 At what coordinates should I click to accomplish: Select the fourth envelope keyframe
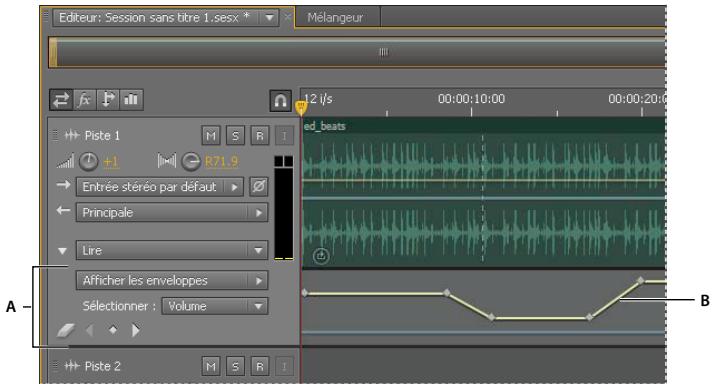point(589,317)
